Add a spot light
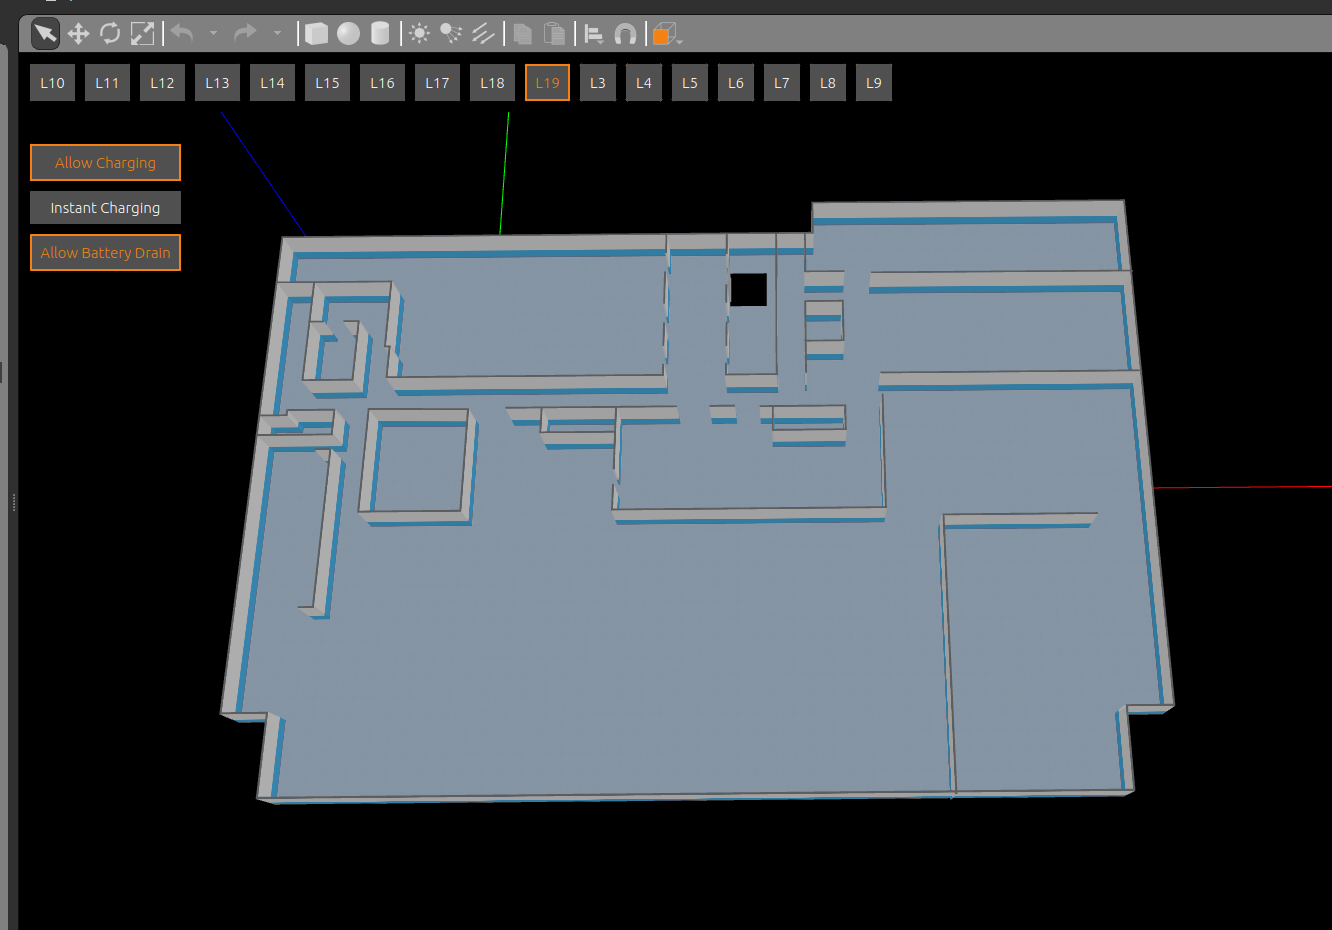Viewport: 1332px width, 930px height. (x=451, y=34)
